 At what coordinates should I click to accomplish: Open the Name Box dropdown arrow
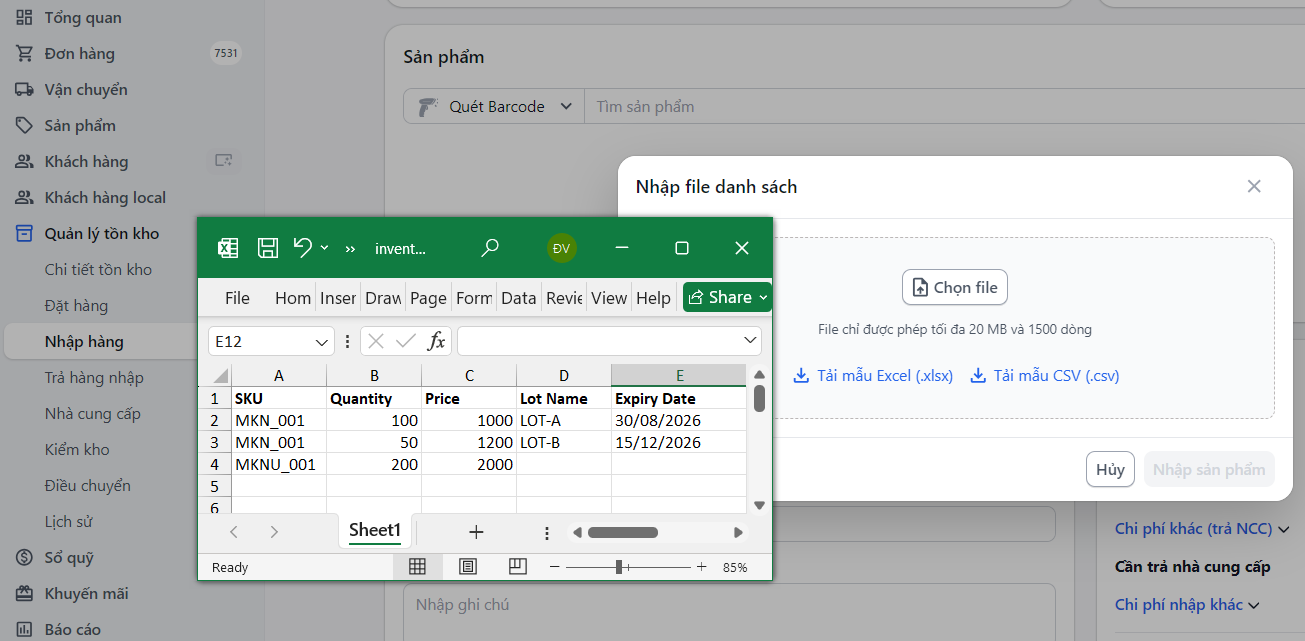pos(322,342)
